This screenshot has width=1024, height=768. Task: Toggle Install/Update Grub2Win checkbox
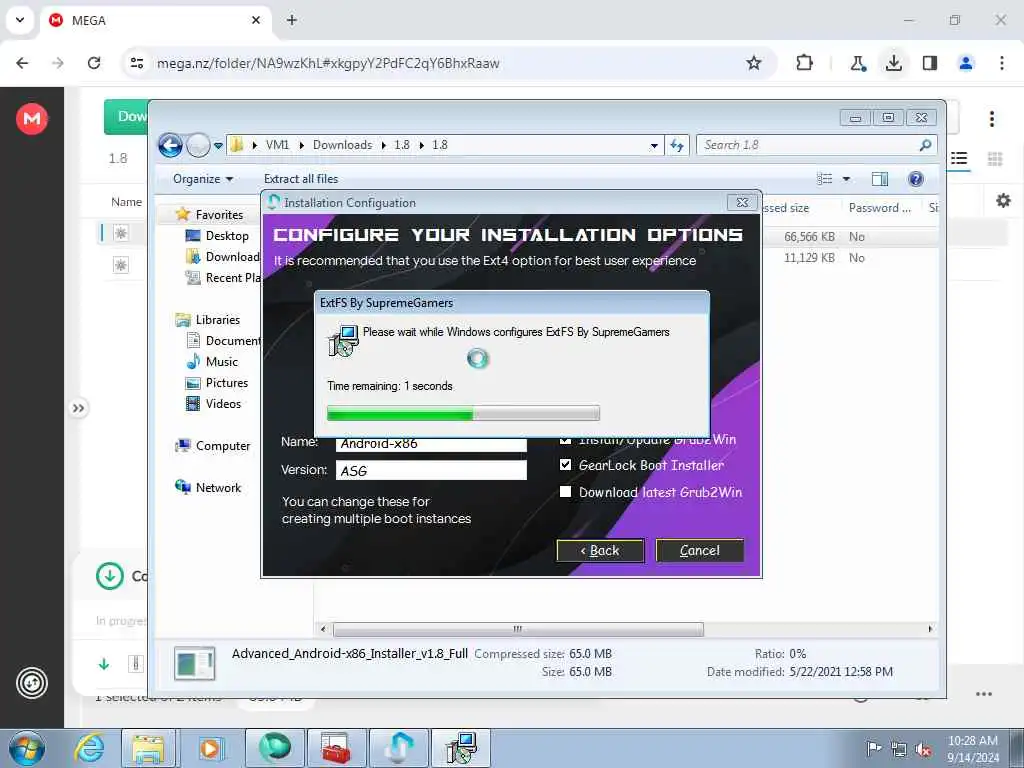pos(566,440)
